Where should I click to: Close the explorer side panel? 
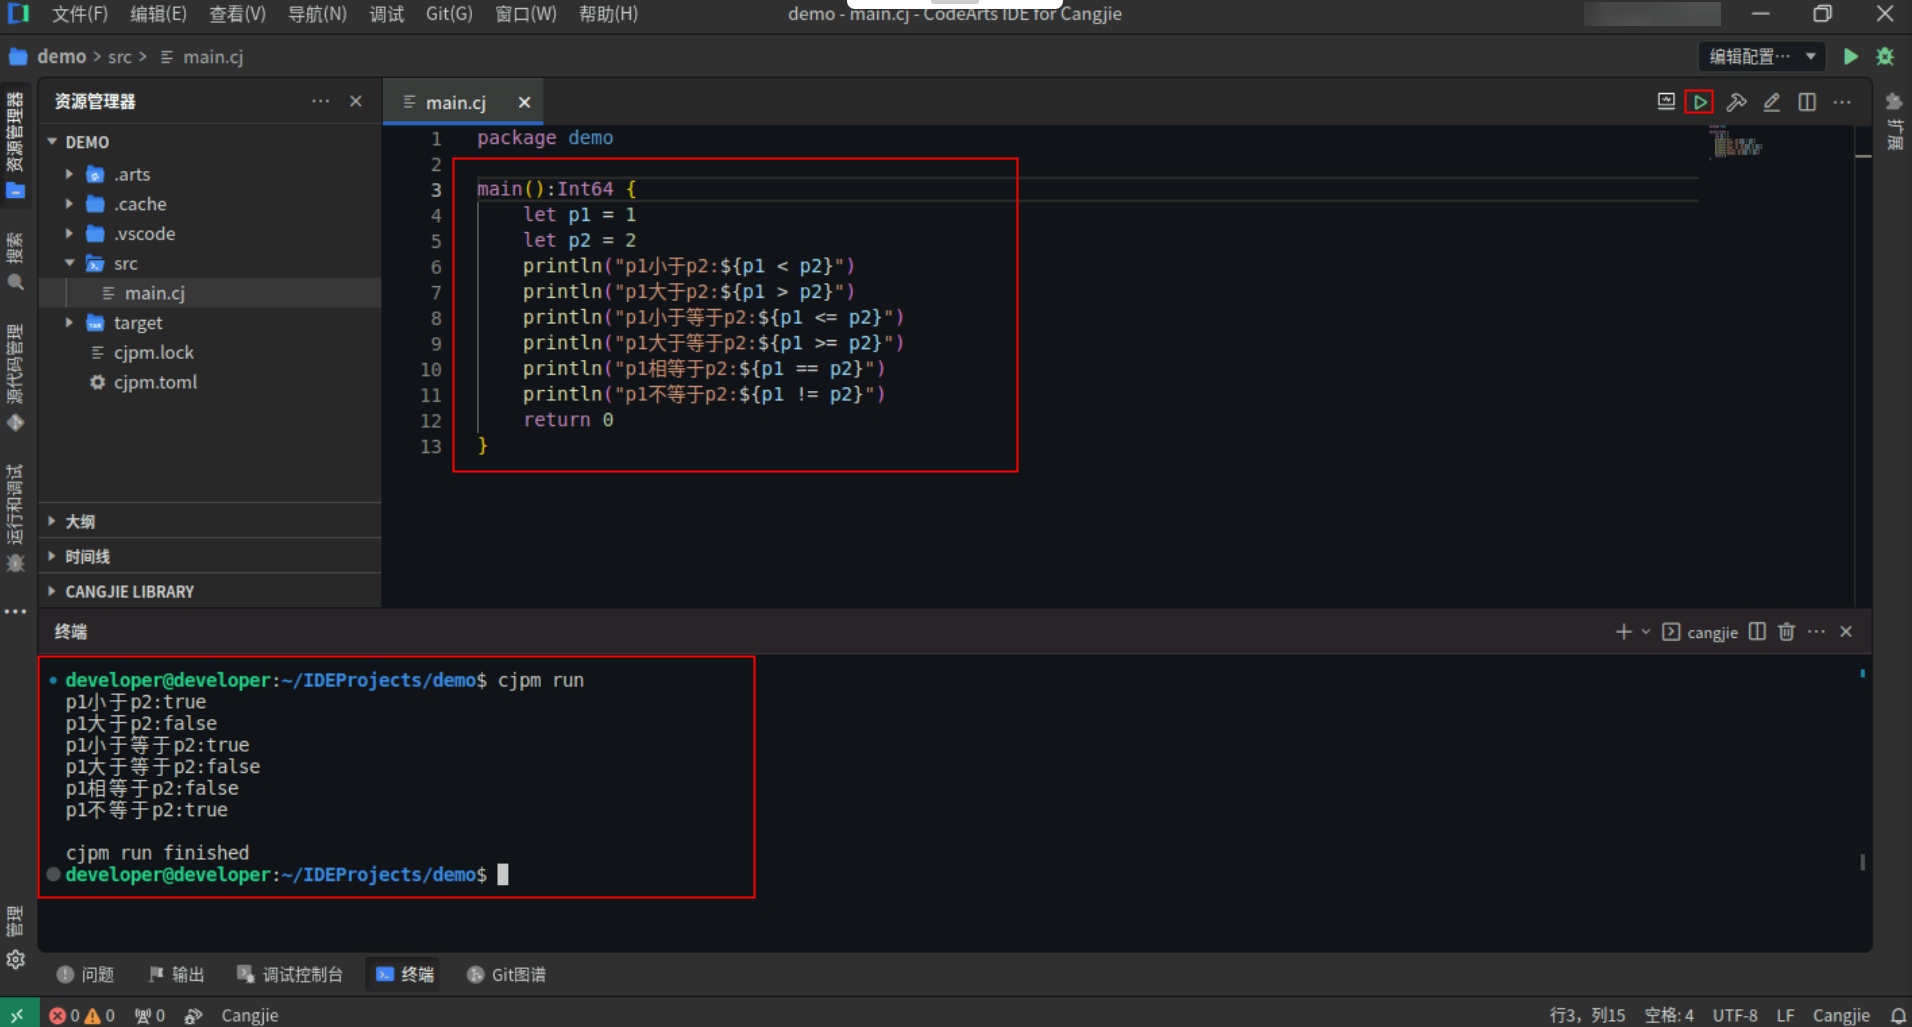click(356, 101)
